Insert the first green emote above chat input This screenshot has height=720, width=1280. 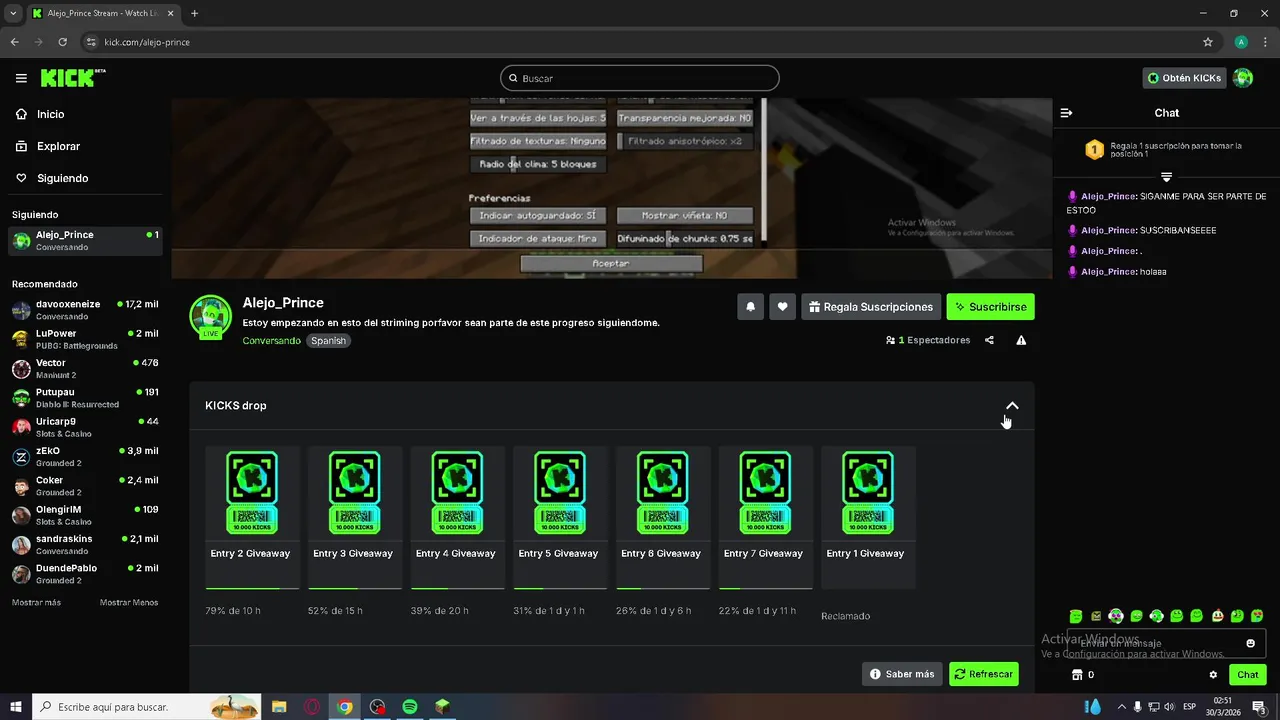[x=1076, y=616]
